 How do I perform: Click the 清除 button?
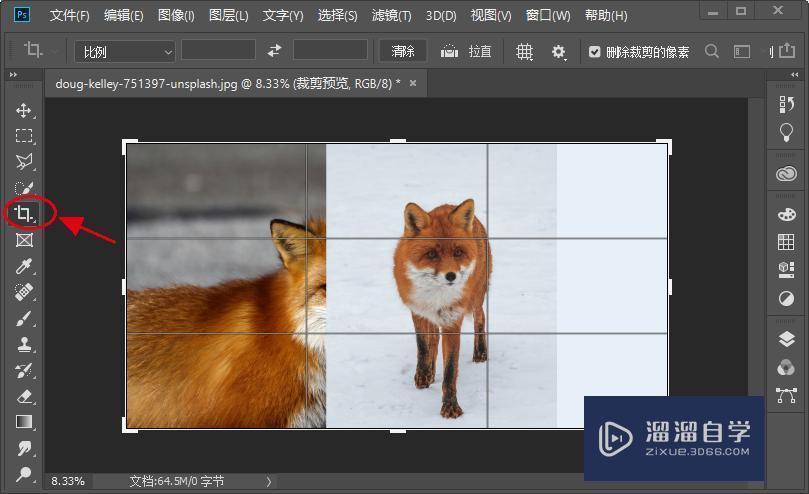pos(403,51)
